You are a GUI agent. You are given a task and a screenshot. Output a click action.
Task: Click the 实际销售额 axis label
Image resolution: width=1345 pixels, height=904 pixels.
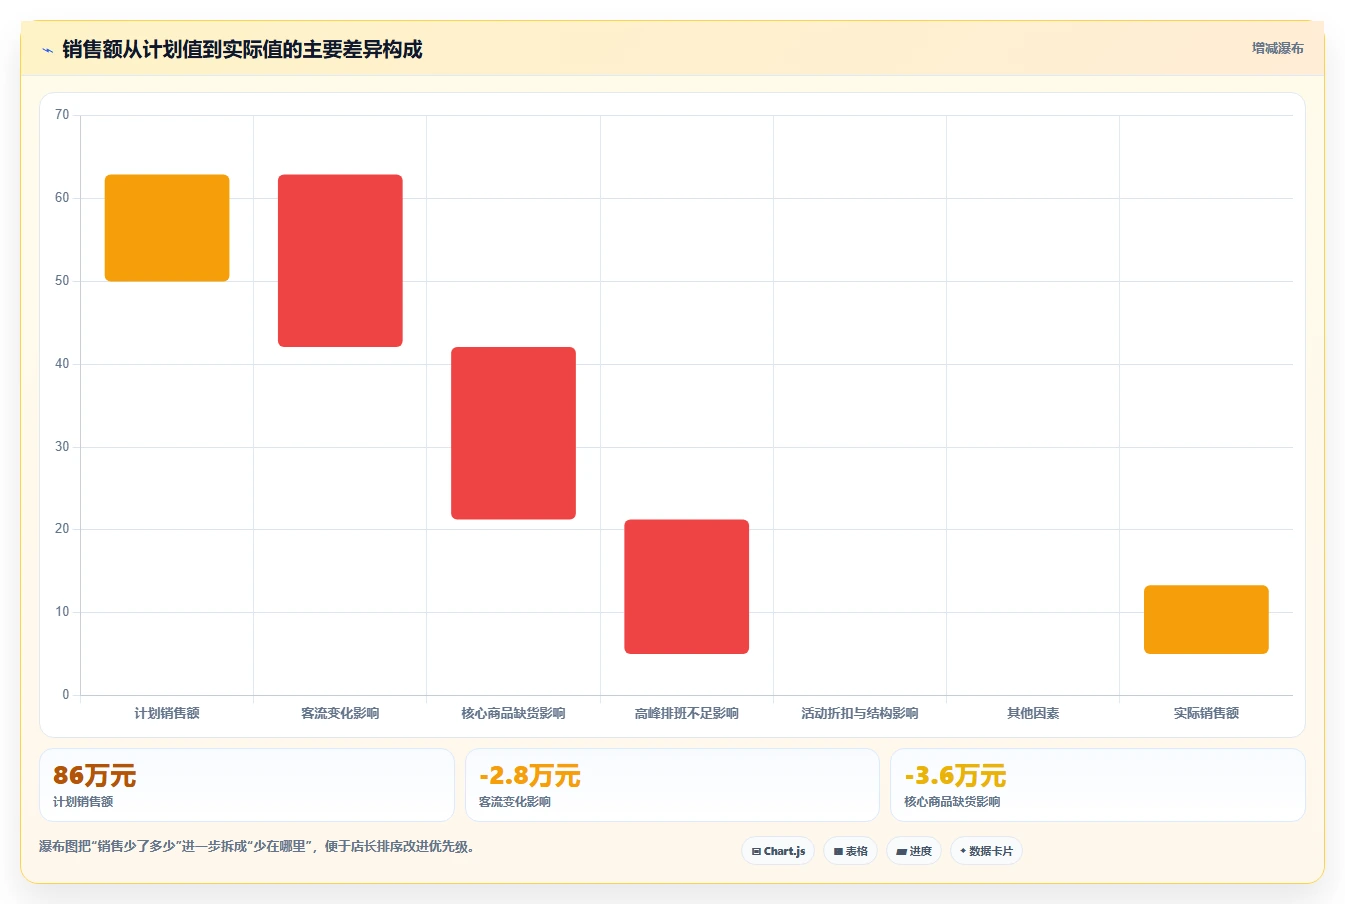(x=1206, y=713)
